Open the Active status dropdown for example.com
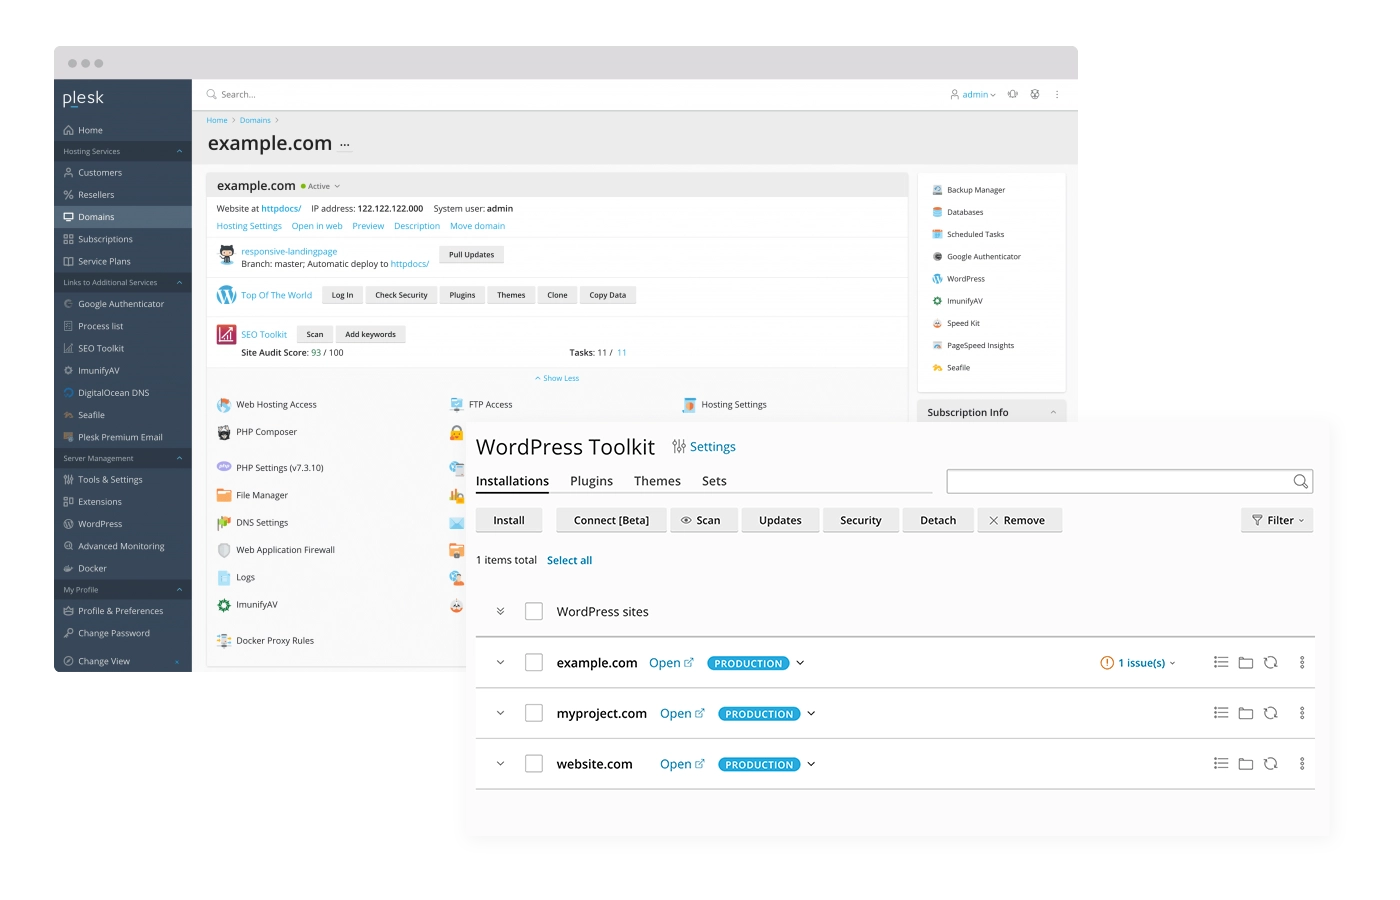 click(x=321, y=187)
